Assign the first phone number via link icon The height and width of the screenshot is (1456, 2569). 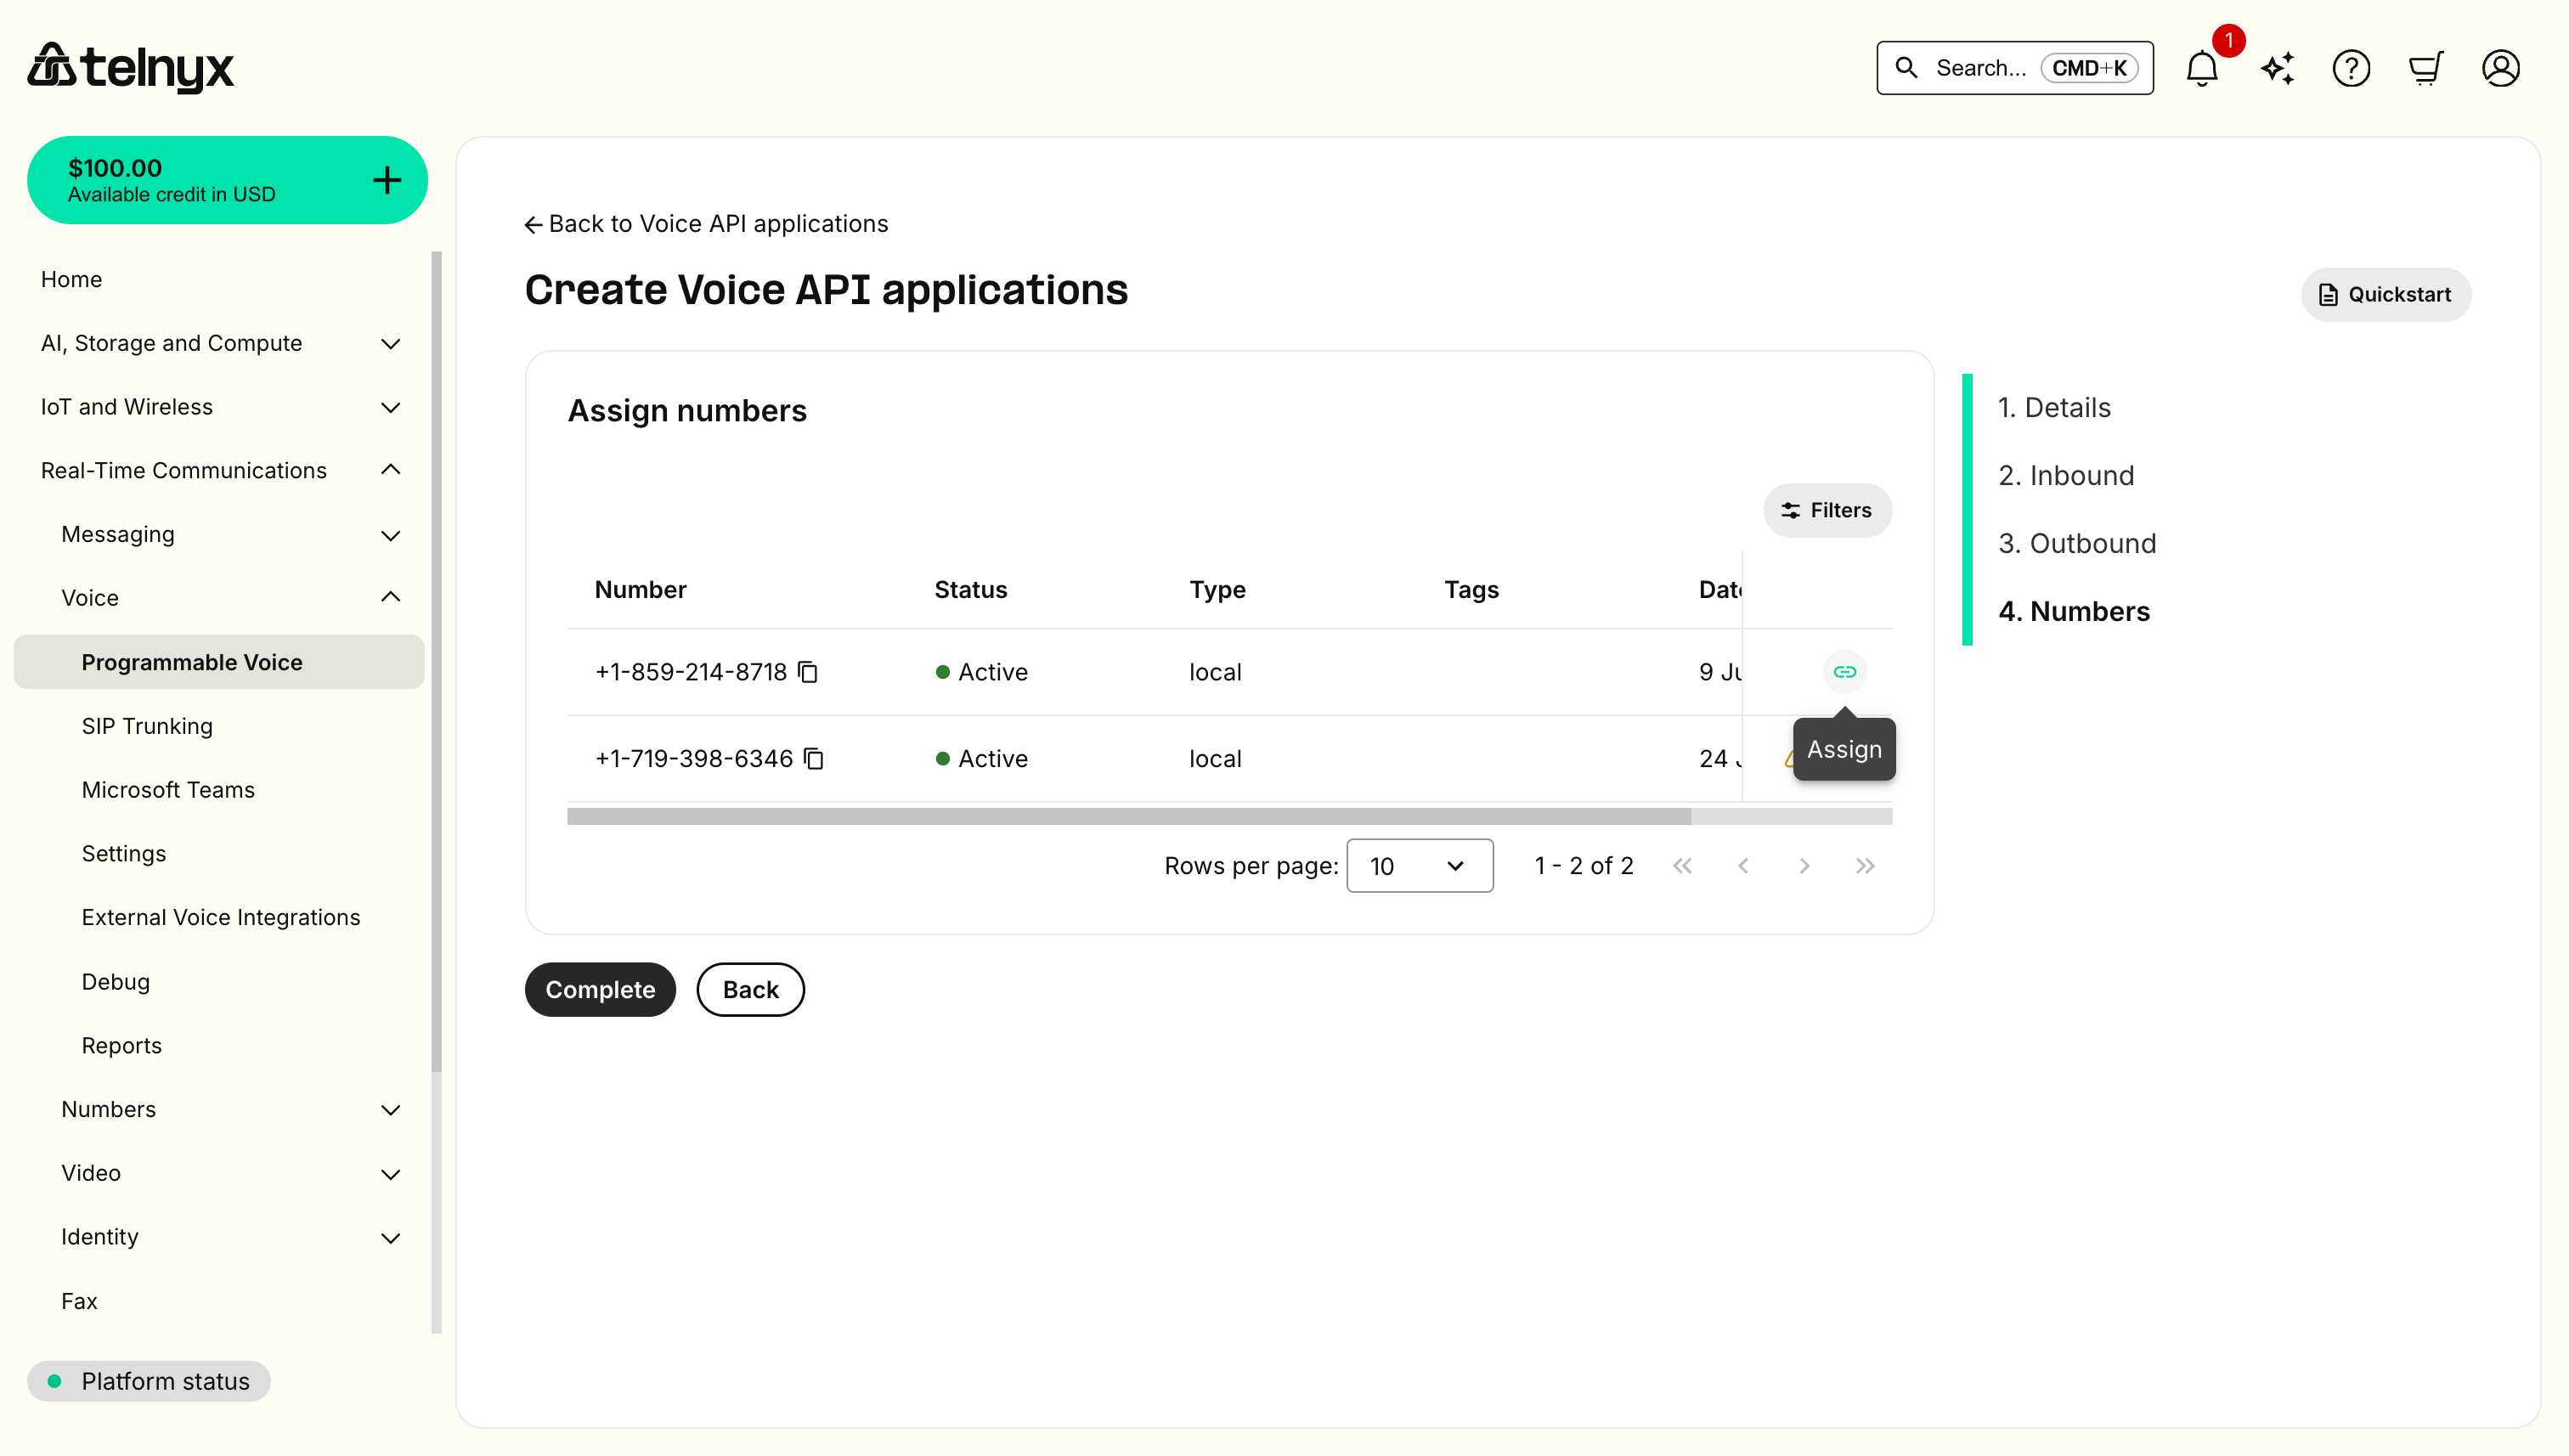[1844, 671]
